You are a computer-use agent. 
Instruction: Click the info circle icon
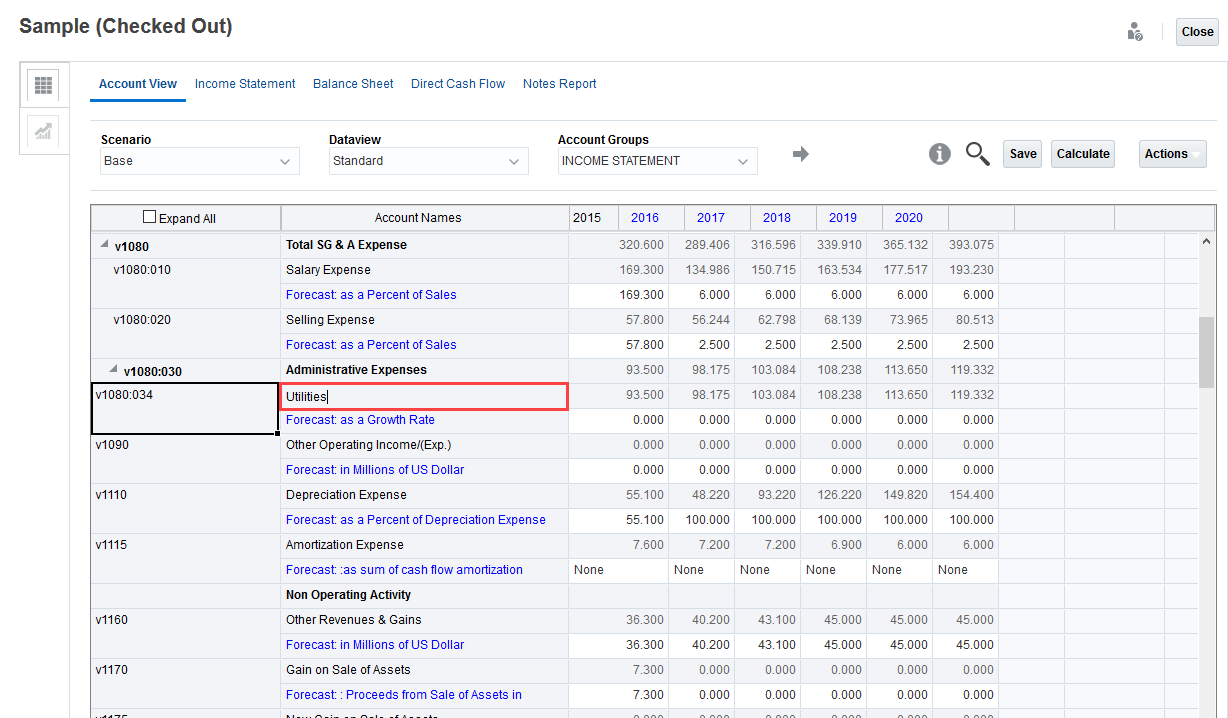[939, 154]
